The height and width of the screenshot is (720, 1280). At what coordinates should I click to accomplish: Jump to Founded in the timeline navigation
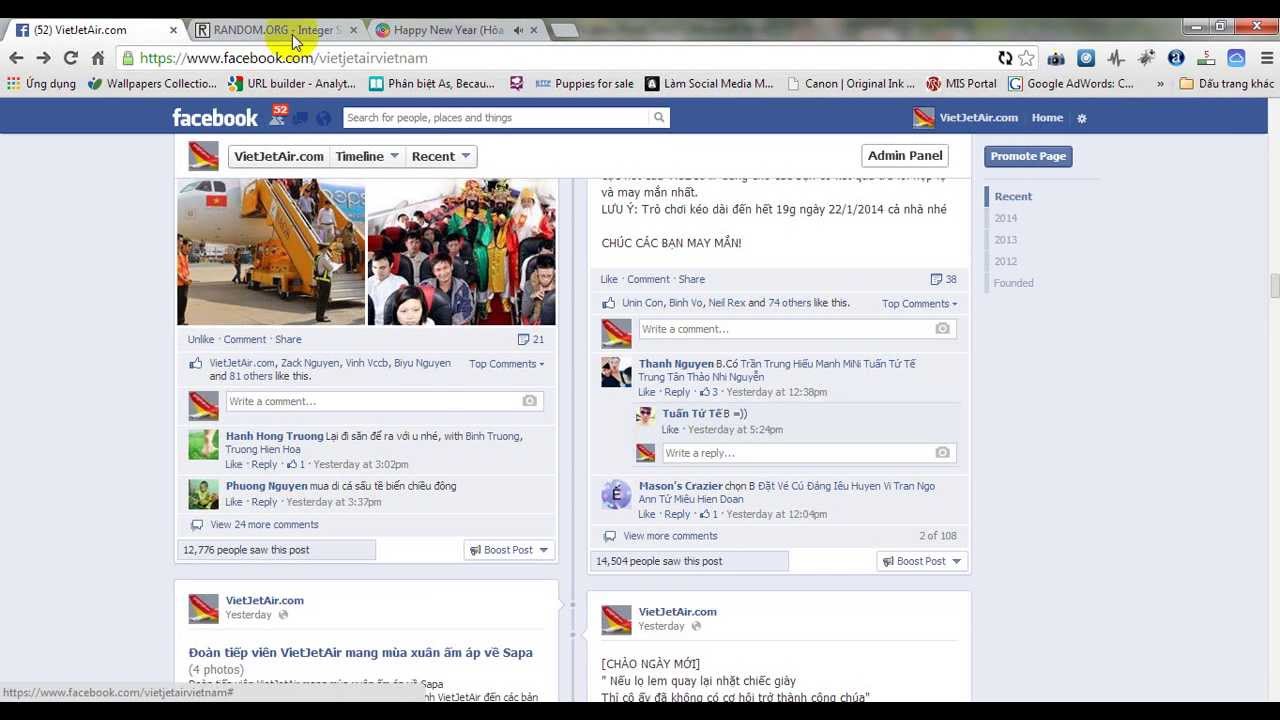[1013, 283]
